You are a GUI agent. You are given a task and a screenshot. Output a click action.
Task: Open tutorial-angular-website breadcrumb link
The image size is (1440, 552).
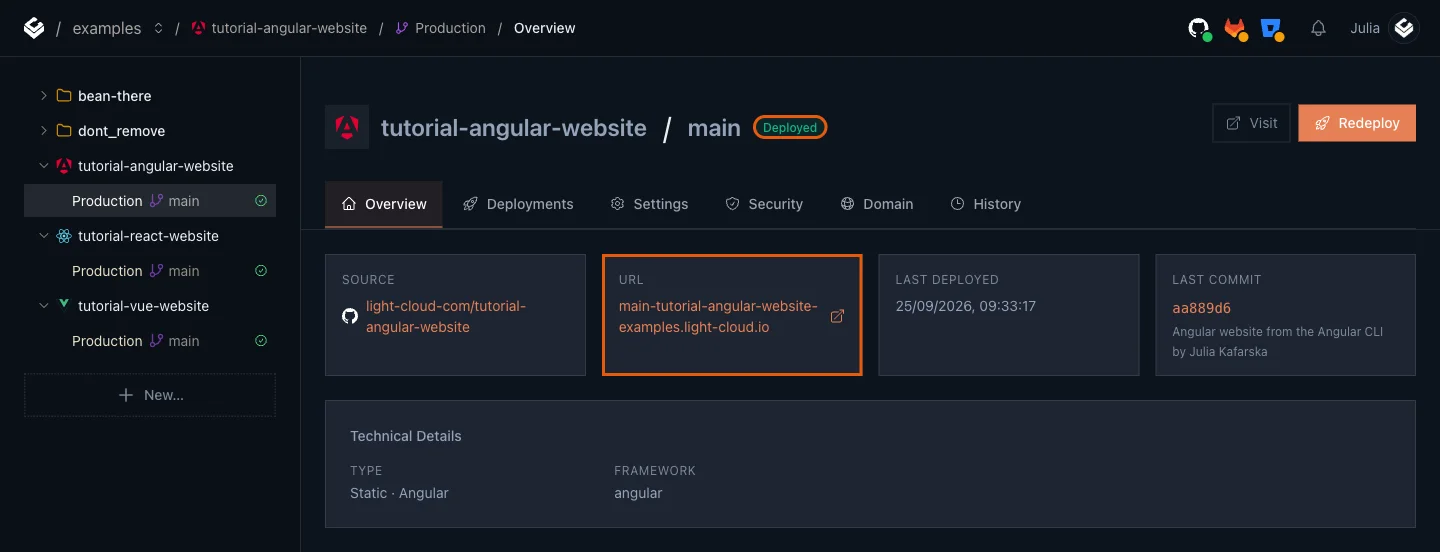(279, 28)
